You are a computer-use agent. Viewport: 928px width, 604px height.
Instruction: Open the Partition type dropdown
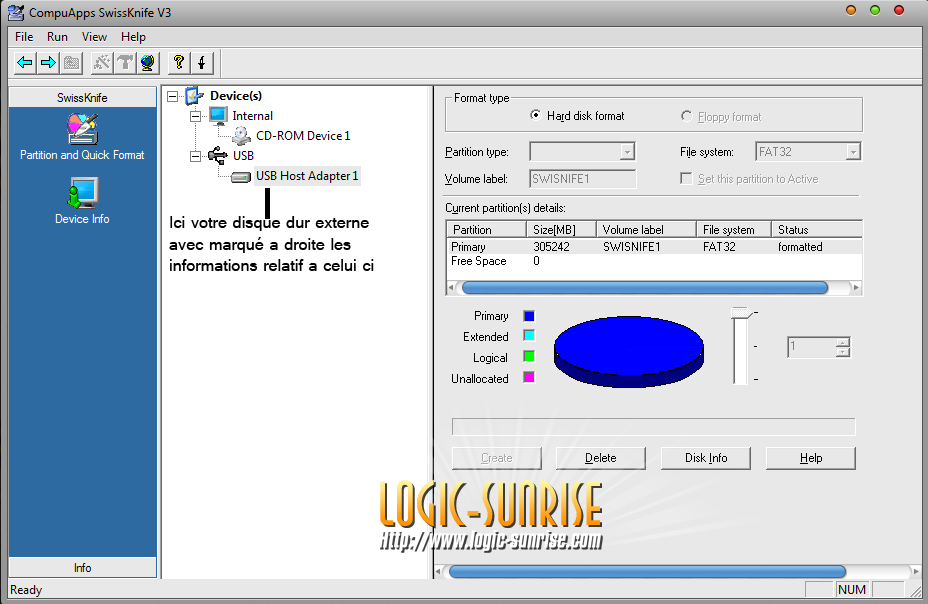627,152
